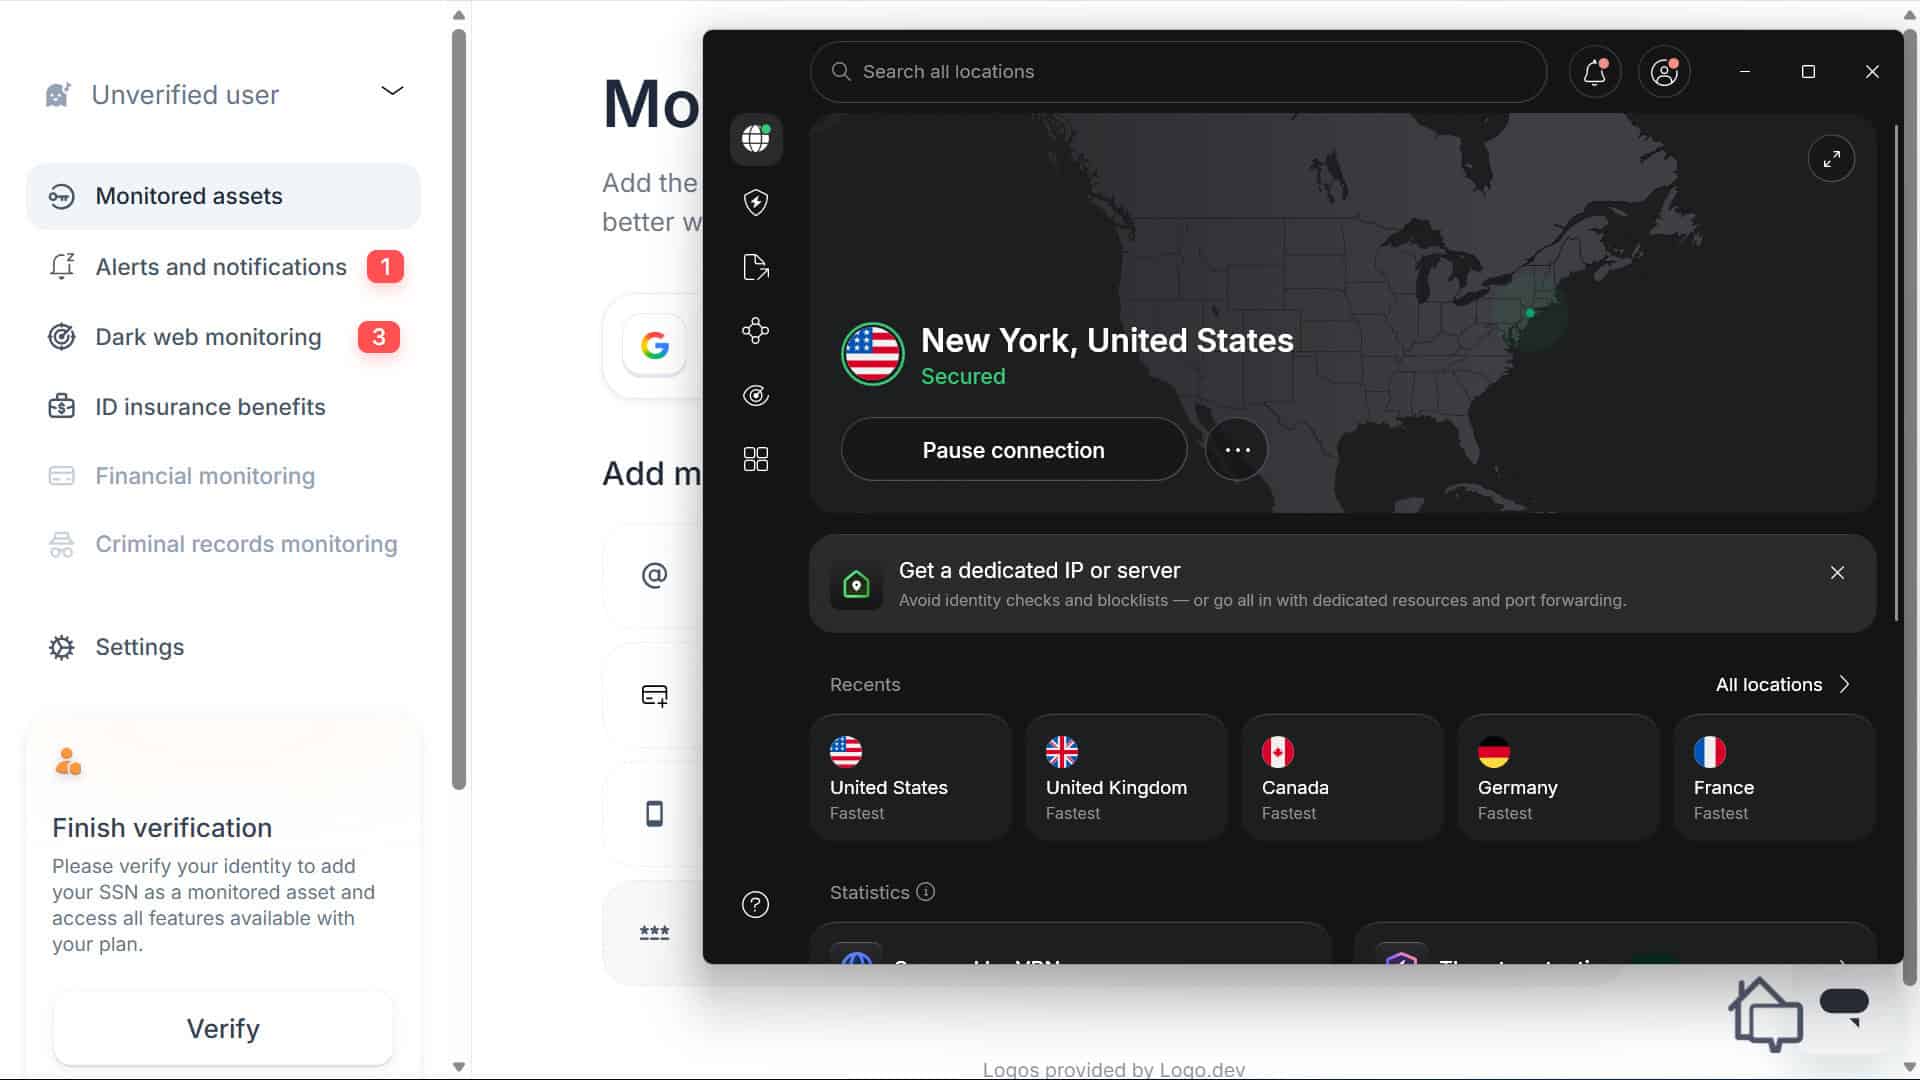Open account profile icon in VPN window

tap(1664, 72)
